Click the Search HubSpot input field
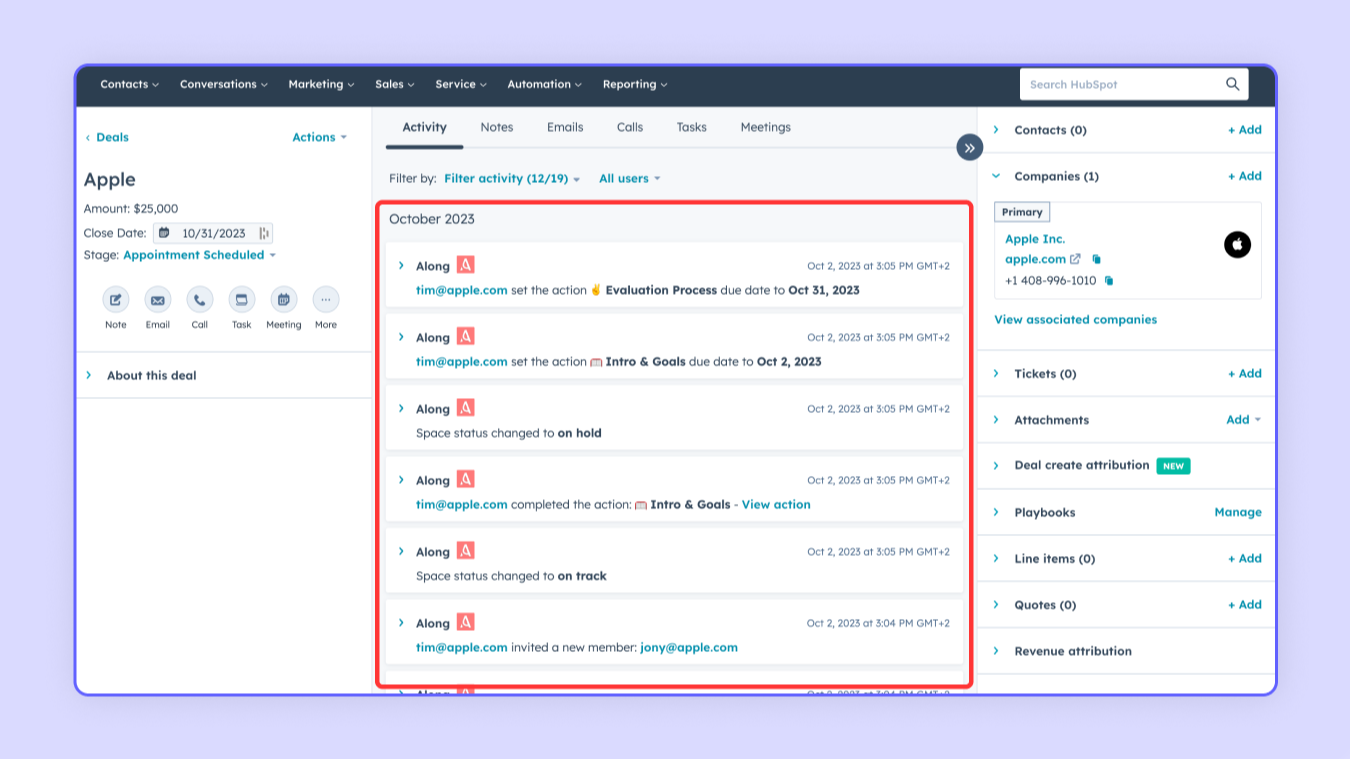The image size is (1350, 759). pos(1120,85)
